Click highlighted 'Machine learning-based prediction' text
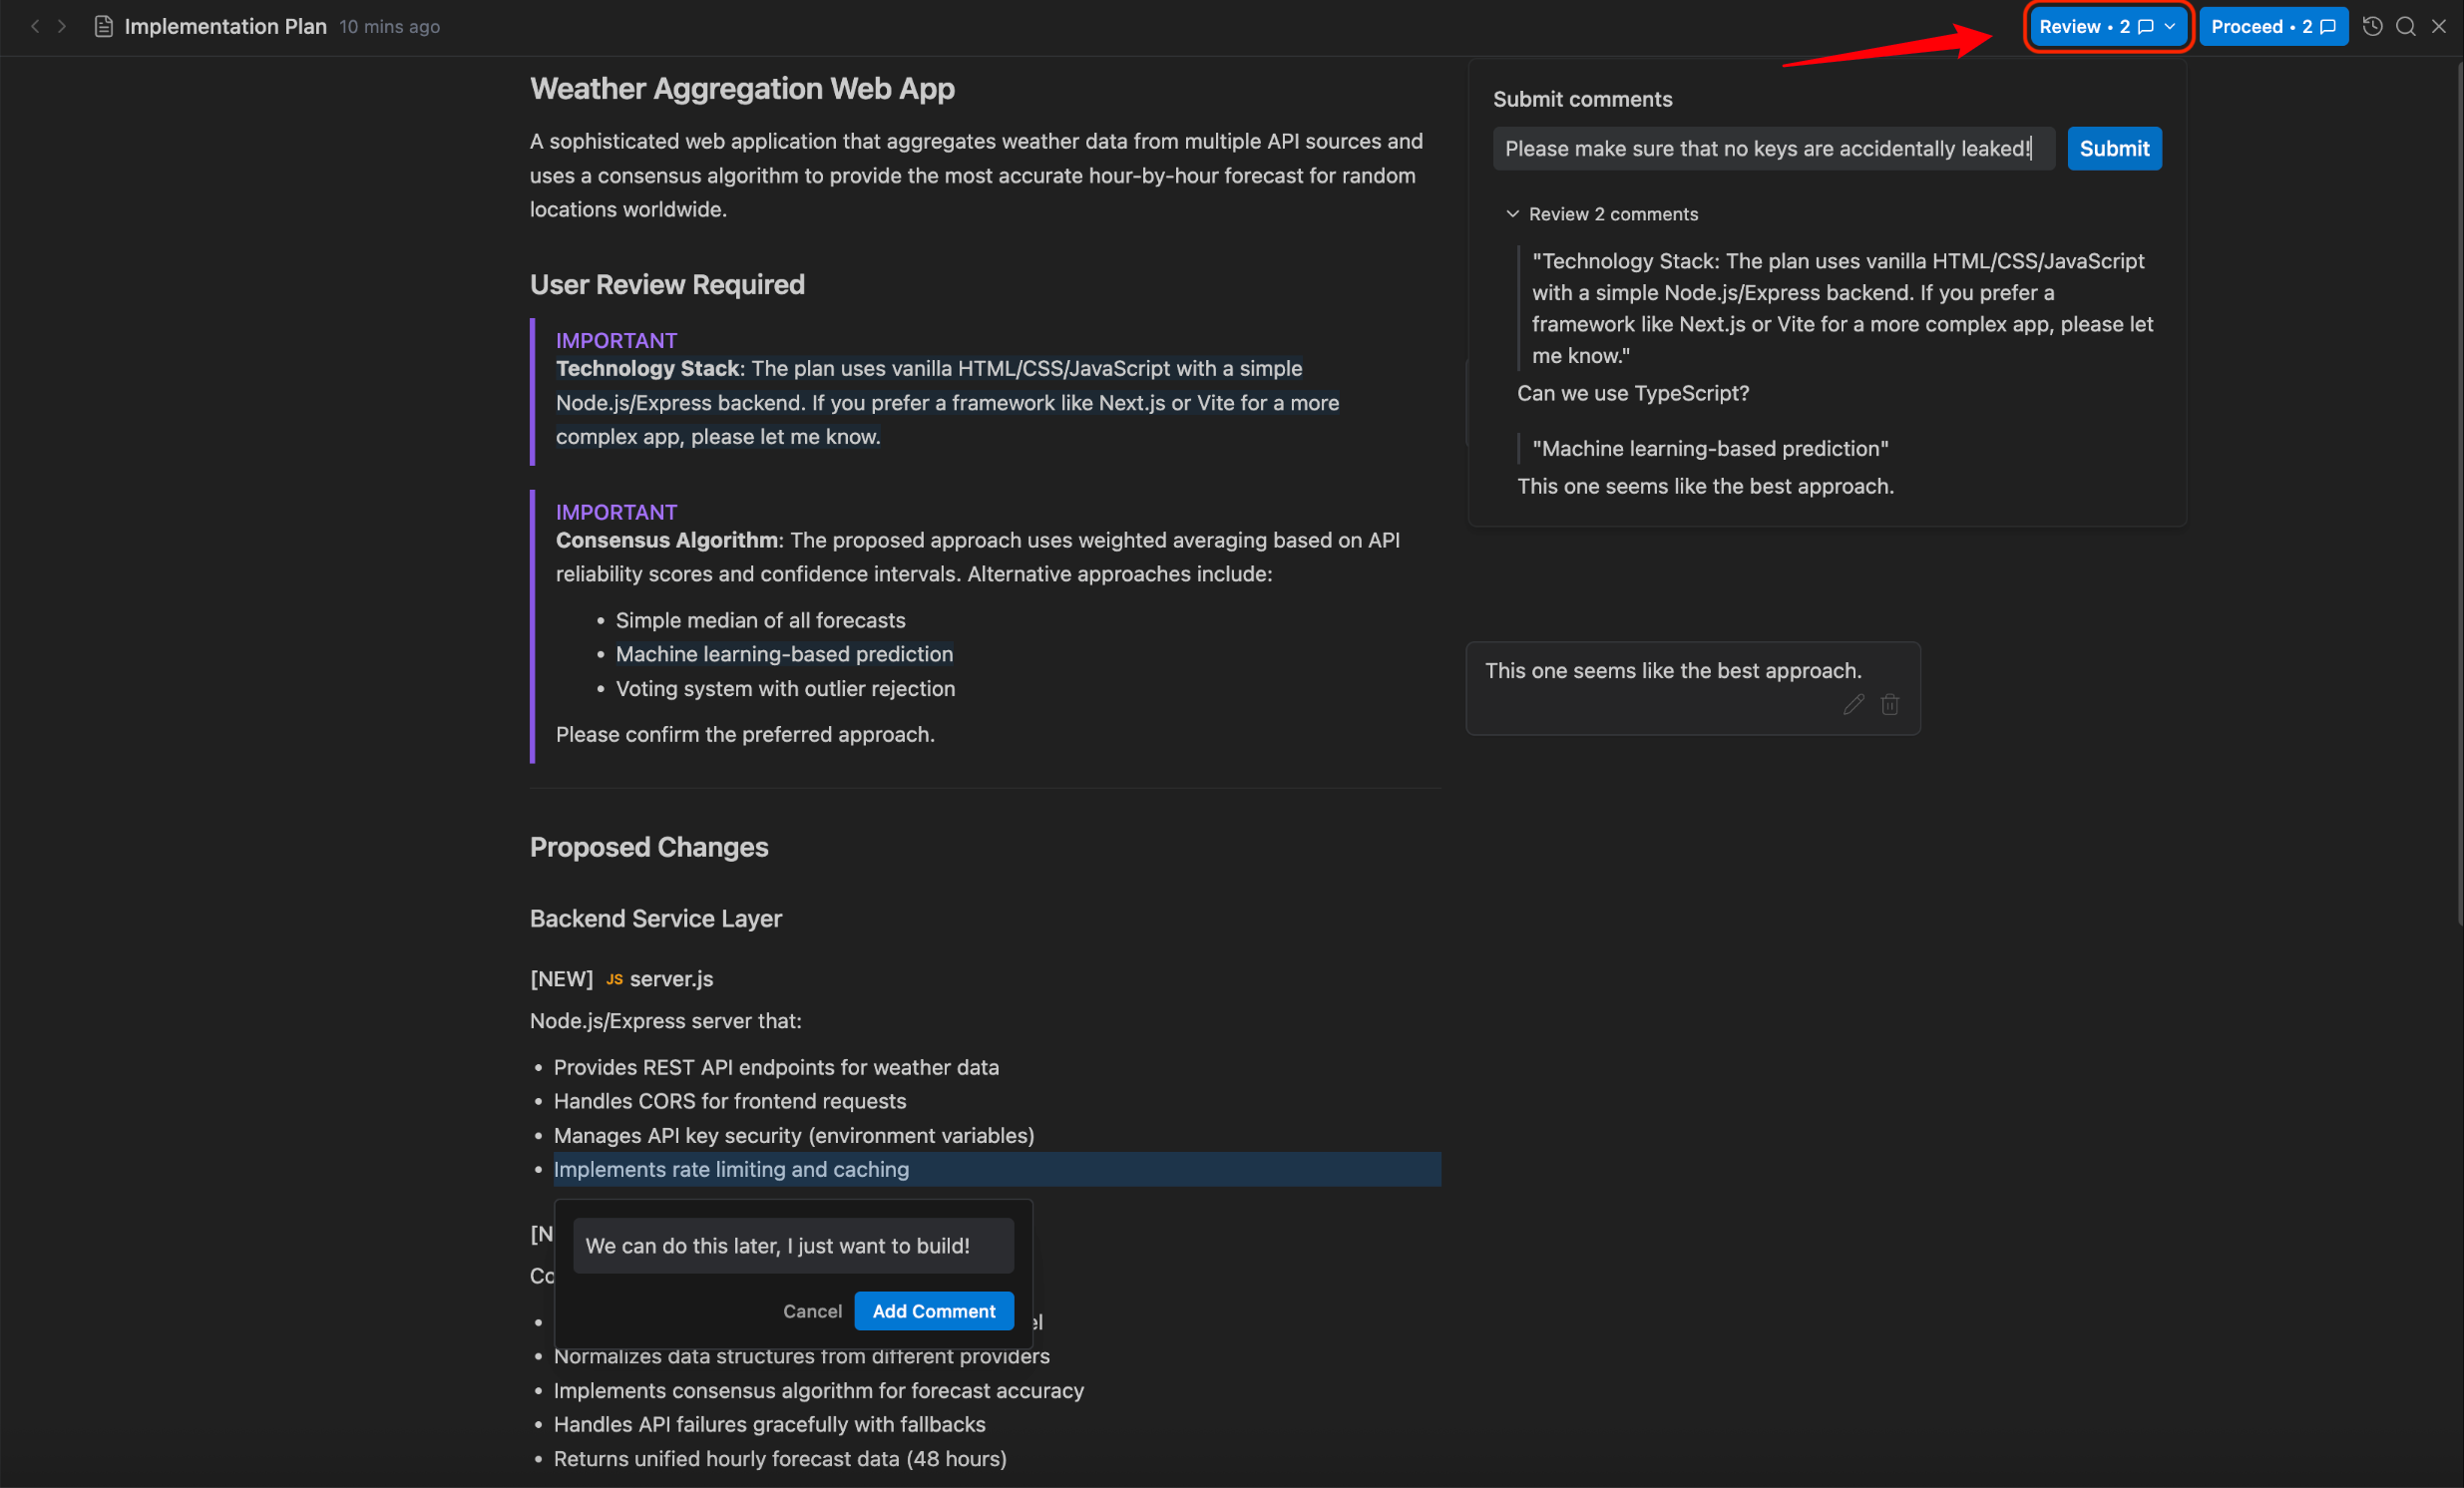 point(784,654)
